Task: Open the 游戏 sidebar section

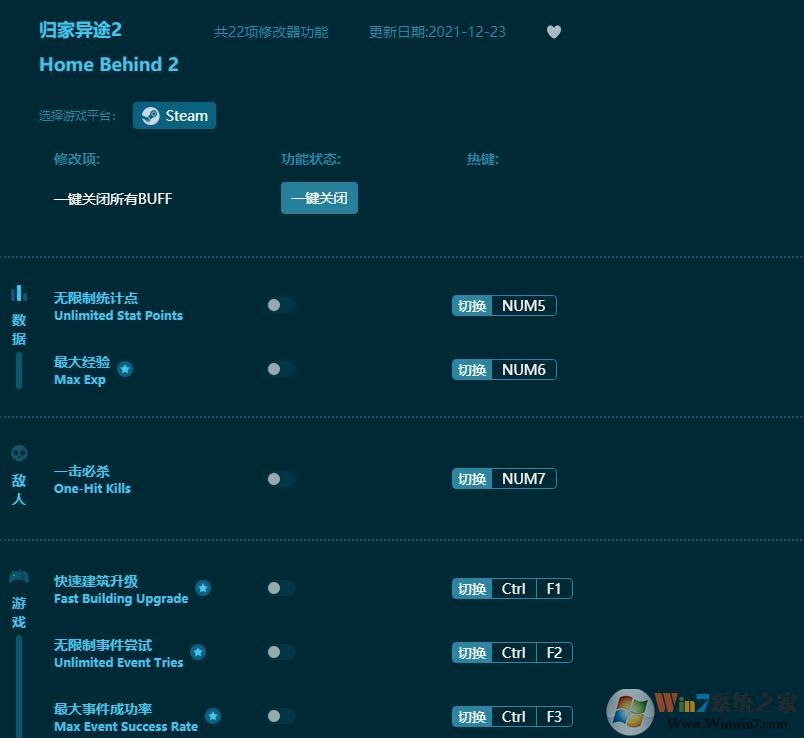Action: point(18,612)
